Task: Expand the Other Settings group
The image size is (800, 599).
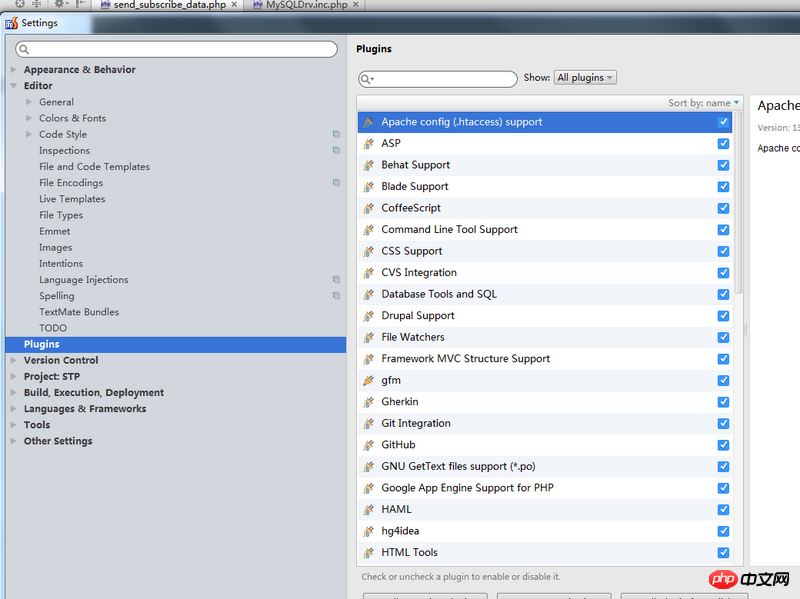Action: coord(14,441)
